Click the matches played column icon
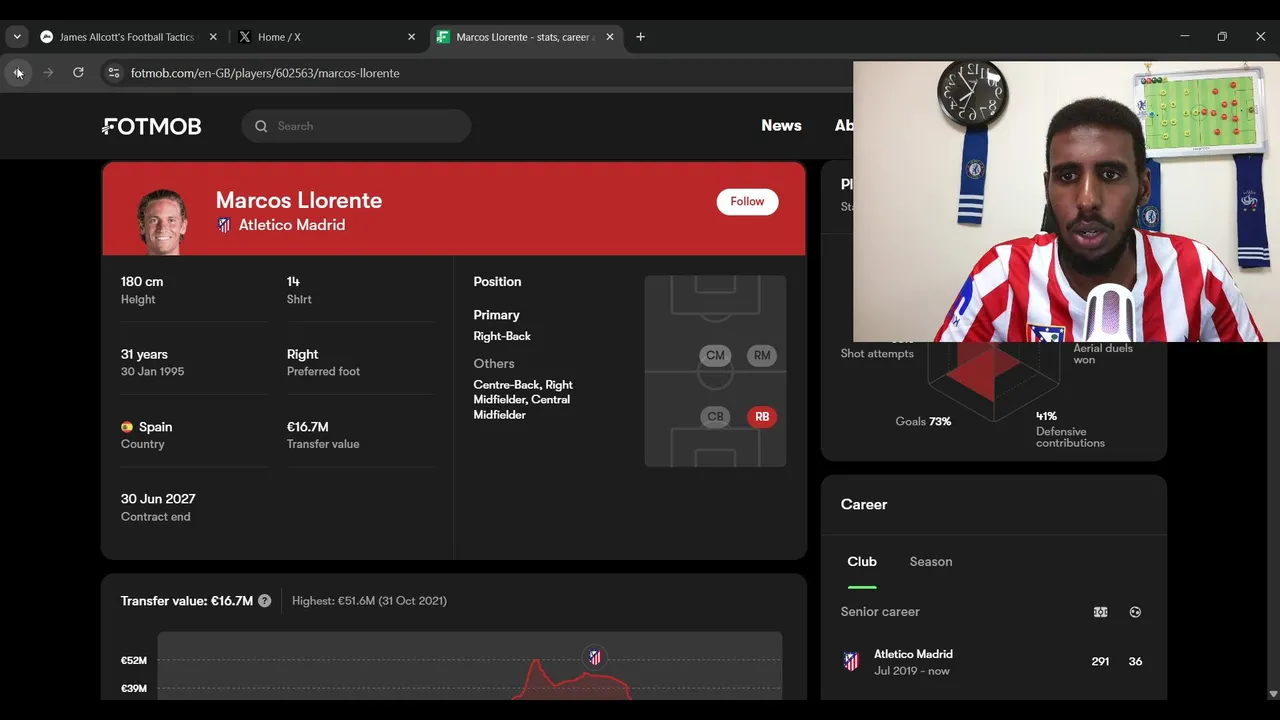 coord(1100,612)
